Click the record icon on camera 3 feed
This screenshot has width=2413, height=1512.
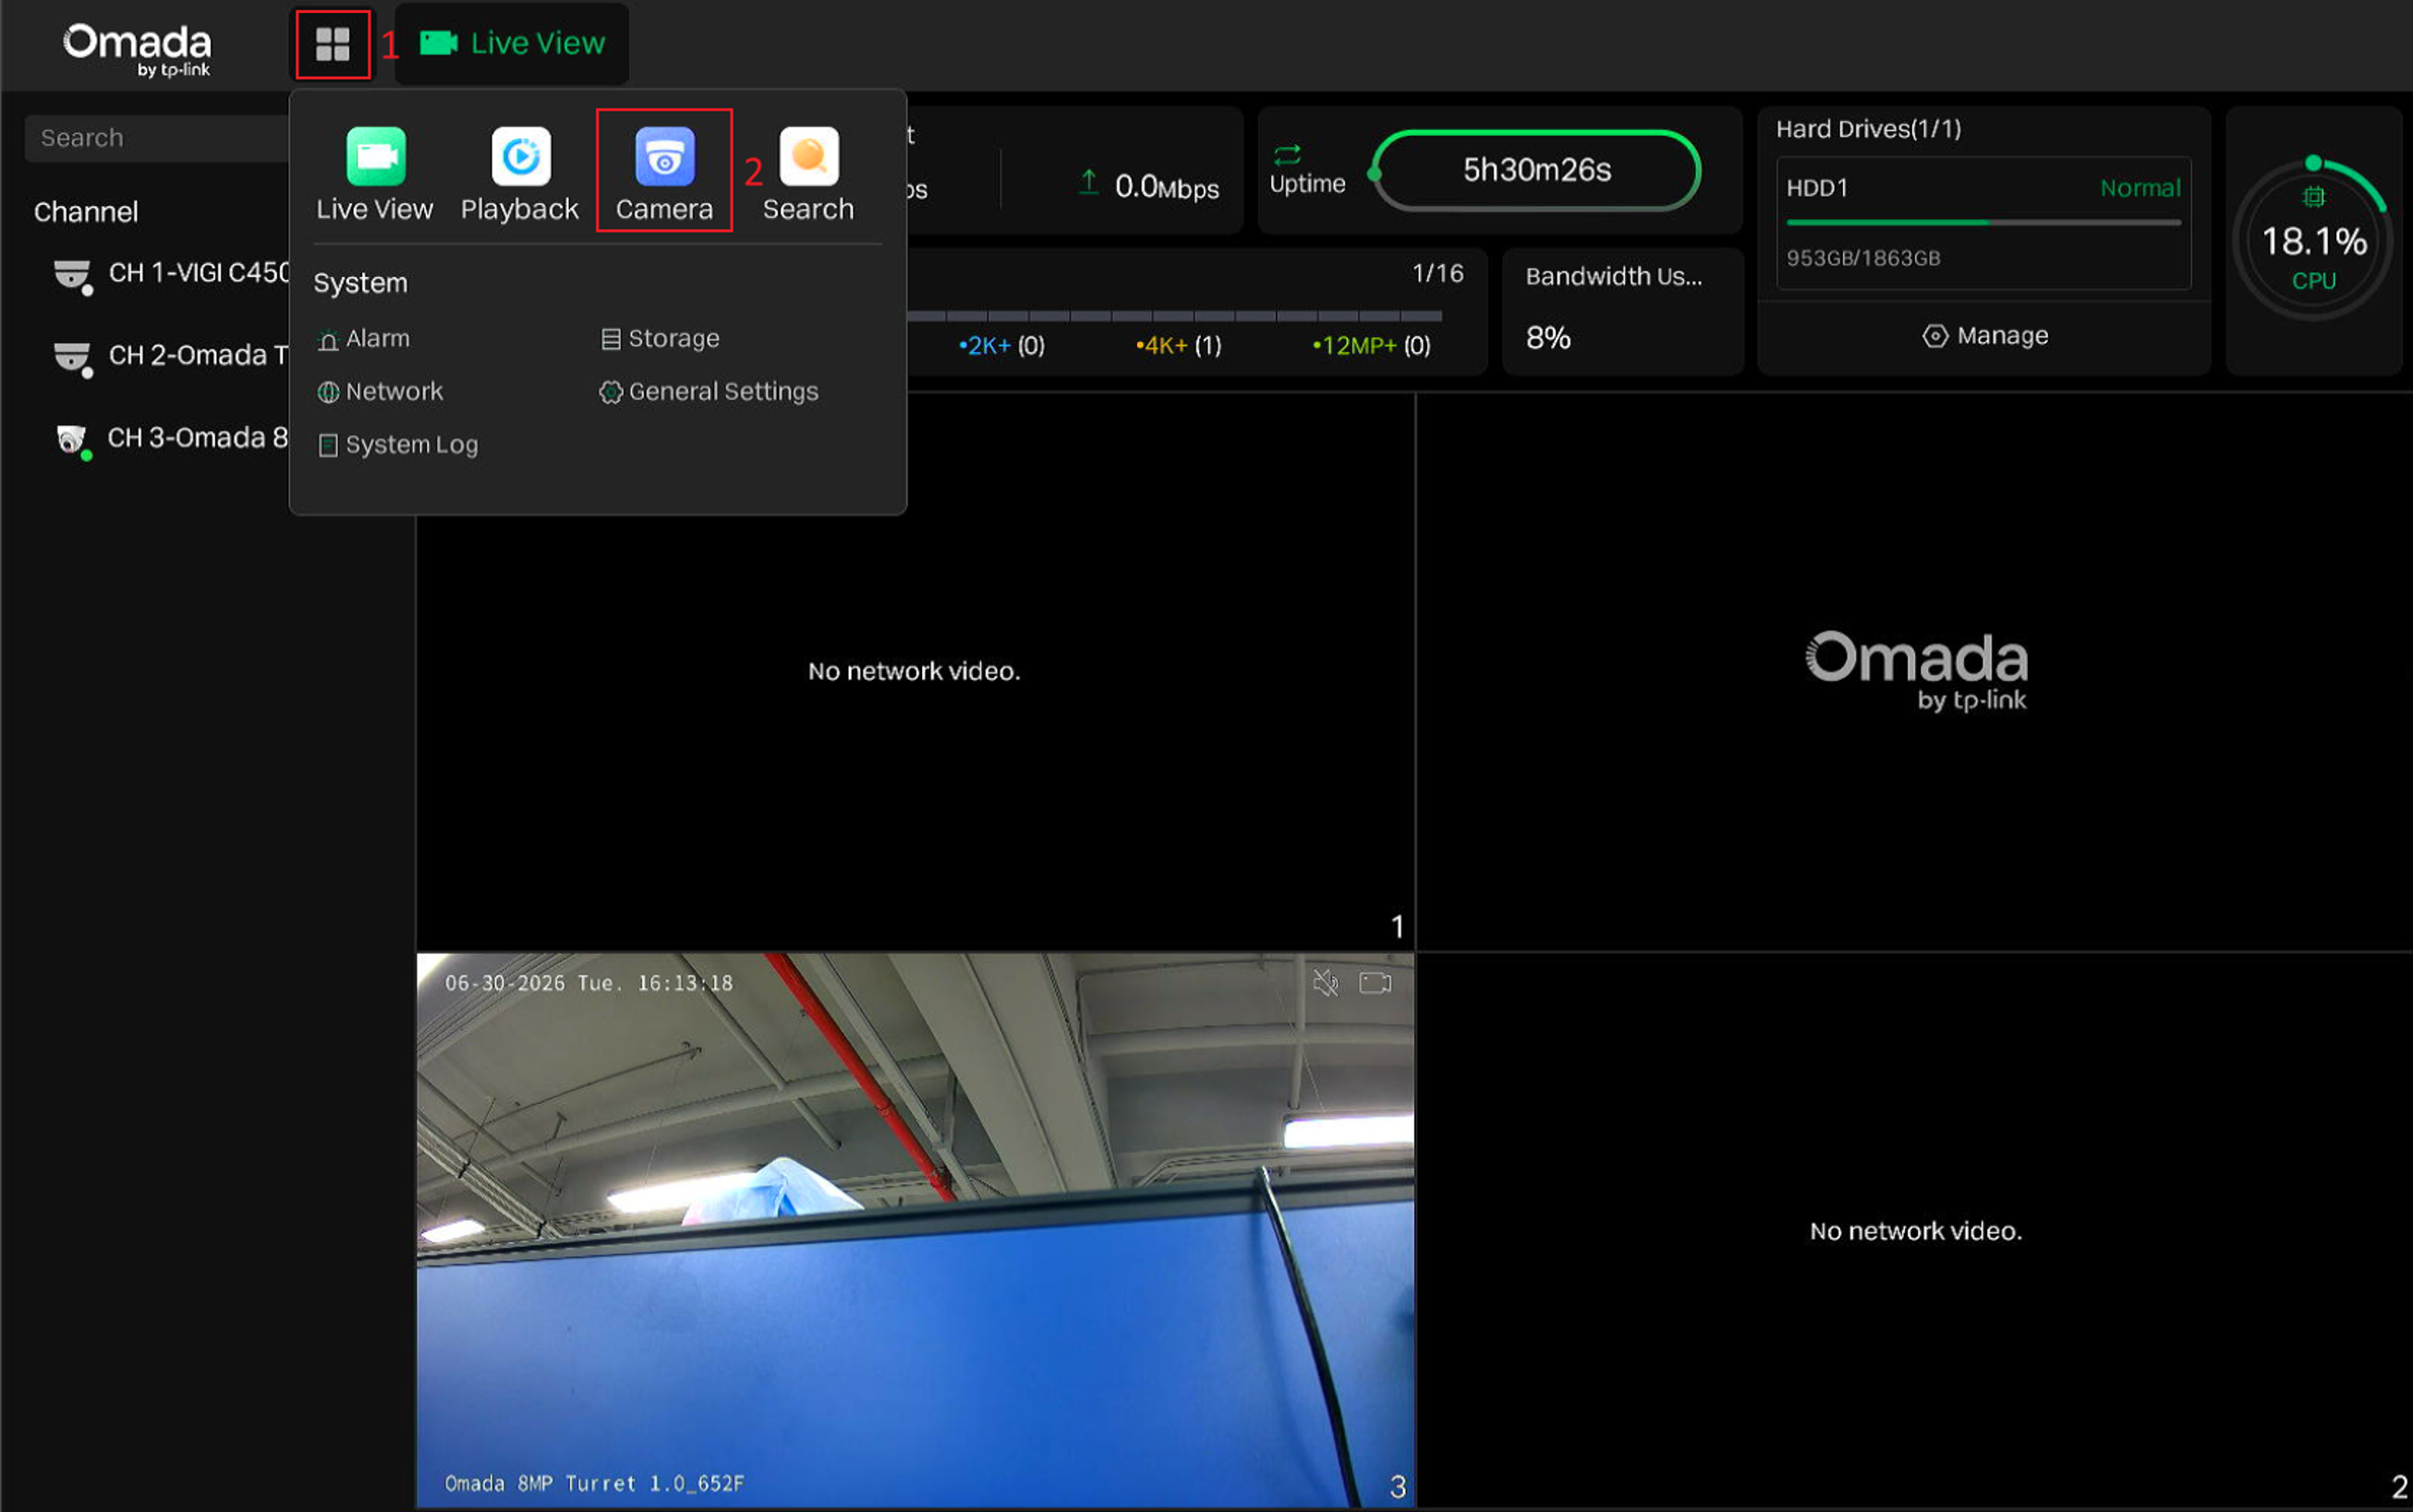click(x=1375, y=983)
